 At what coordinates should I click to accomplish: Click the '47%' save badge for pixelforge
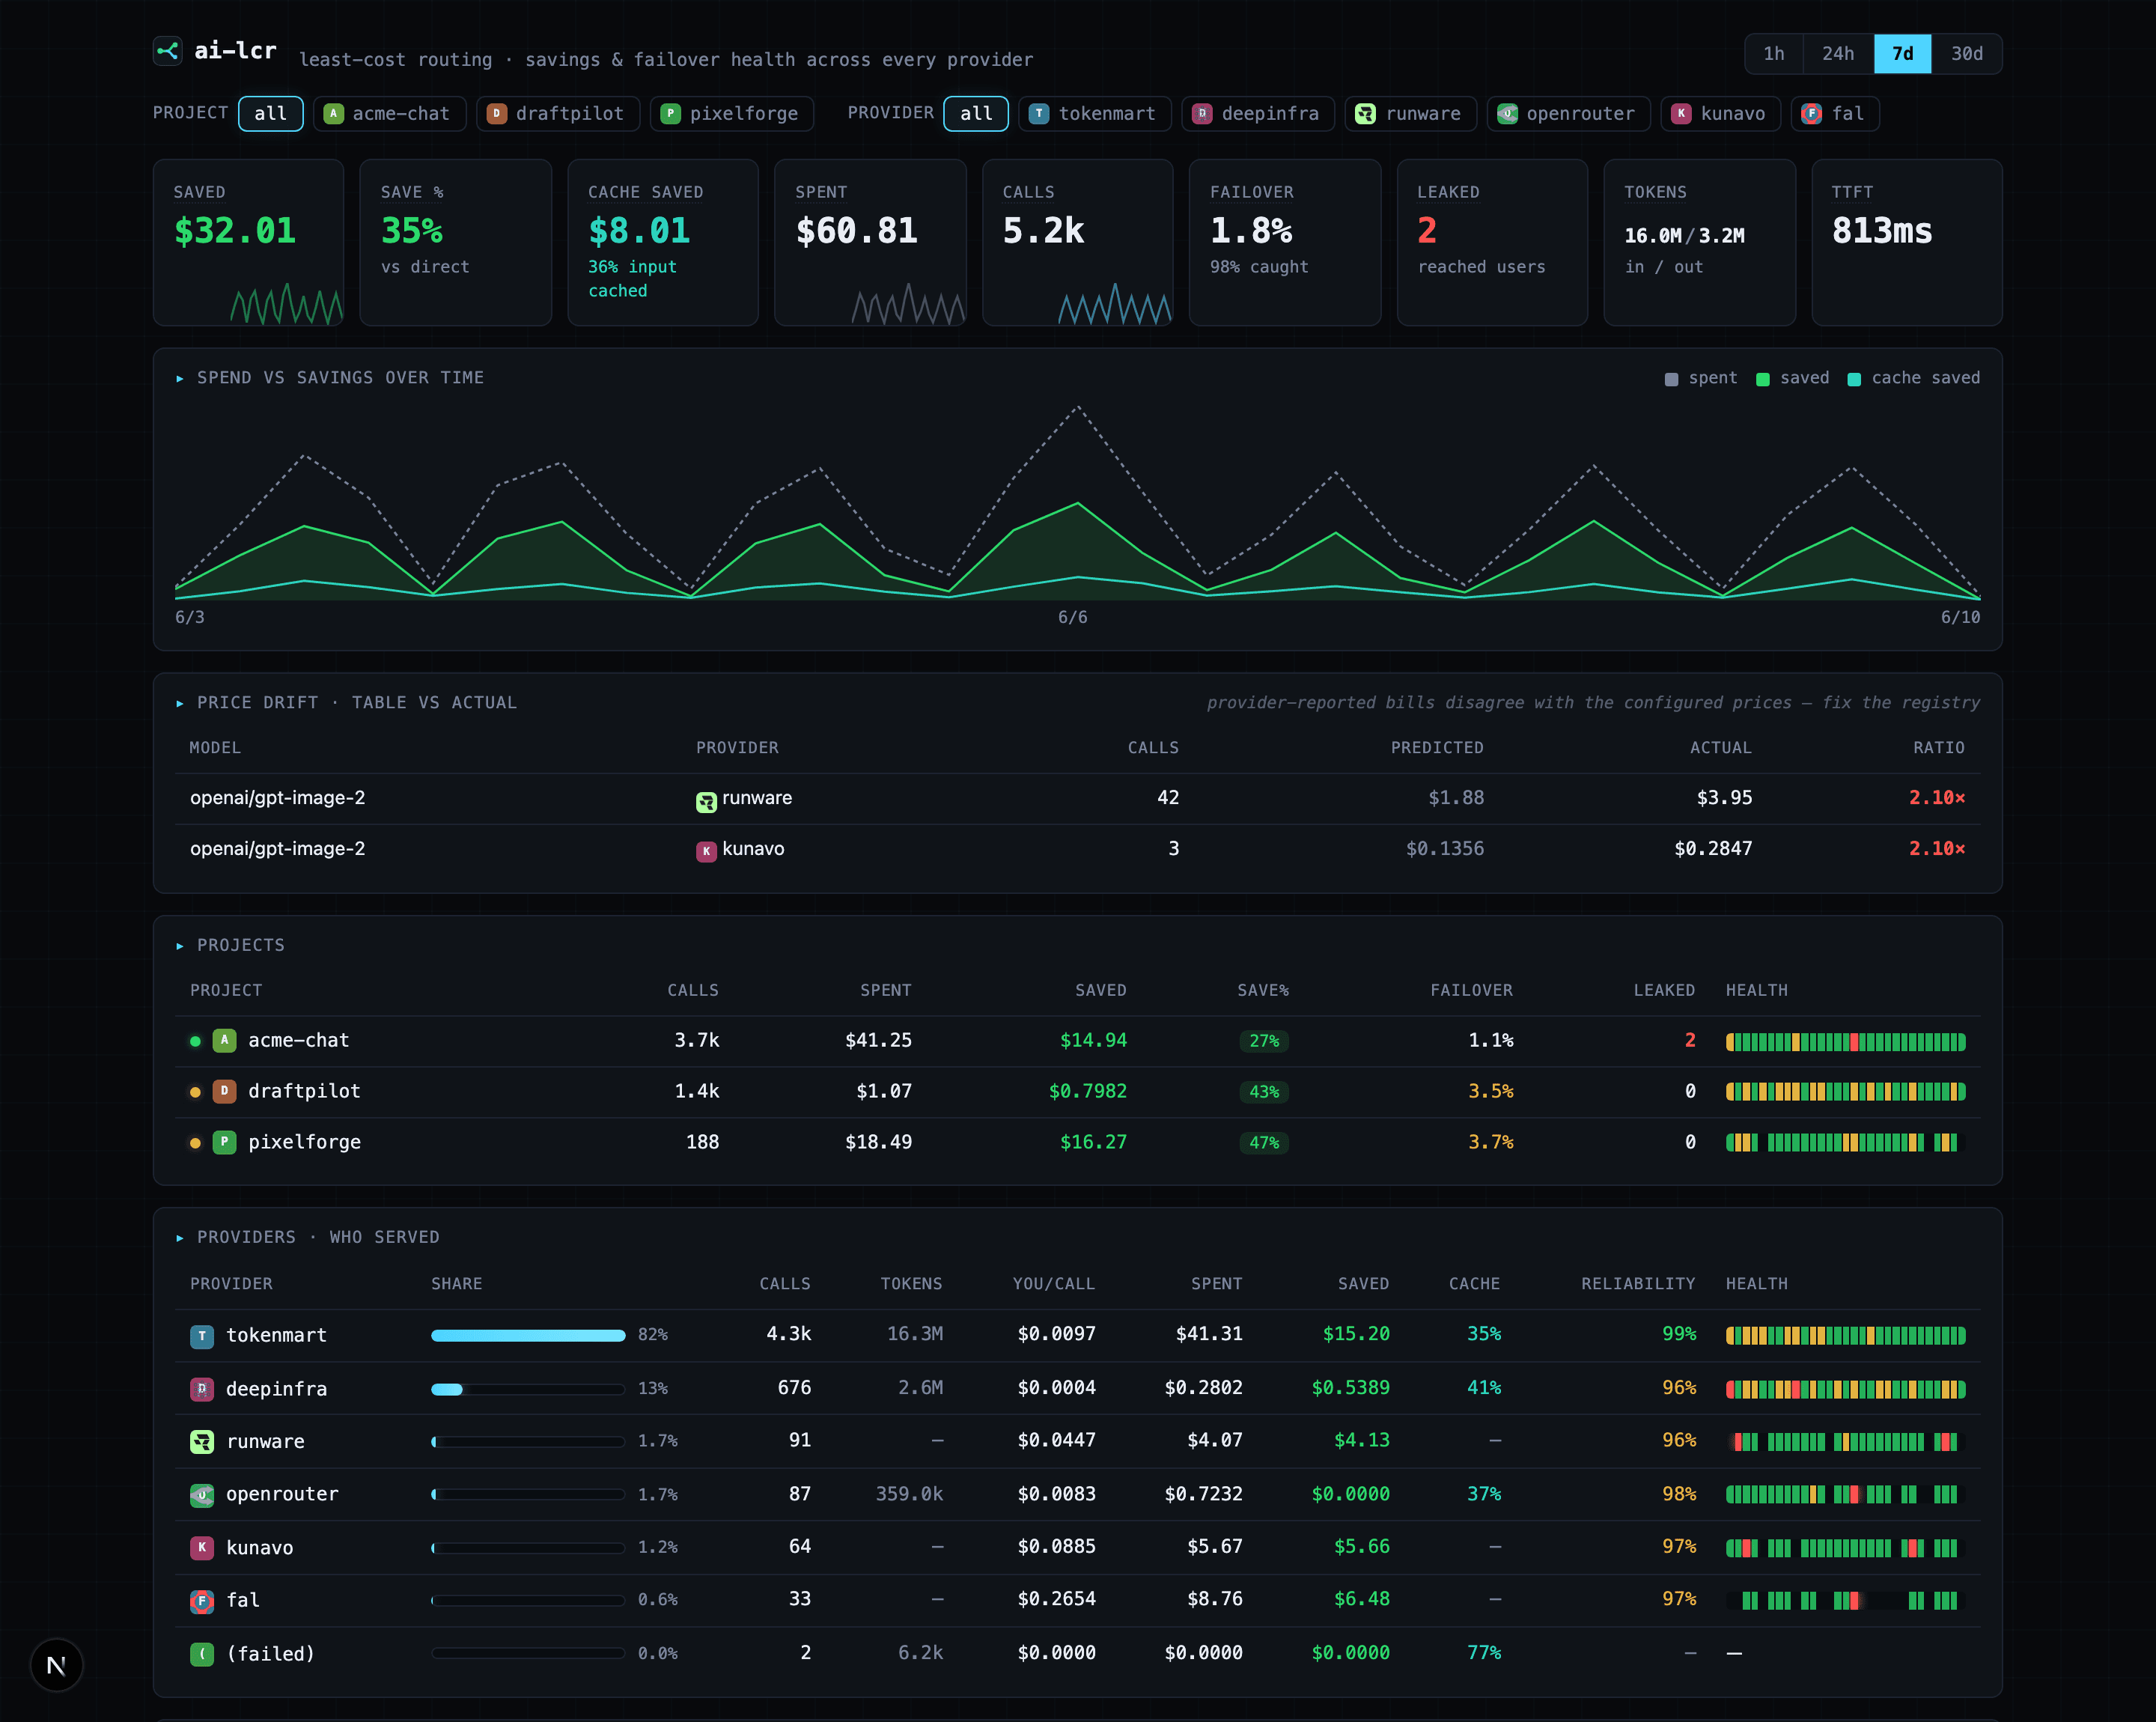1264,1143
